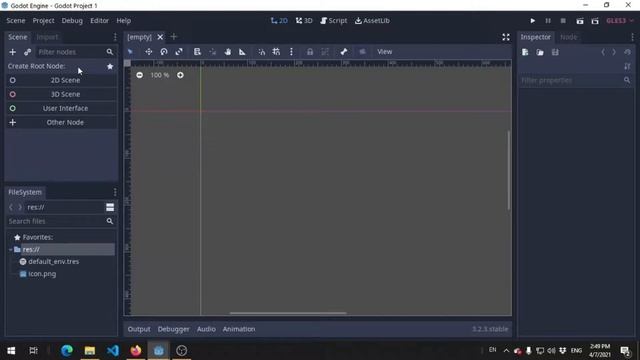Open Scene dock three-dot options
Image resolution: width=640 pixels, height=360 pixels.
(x=115, y=37)
